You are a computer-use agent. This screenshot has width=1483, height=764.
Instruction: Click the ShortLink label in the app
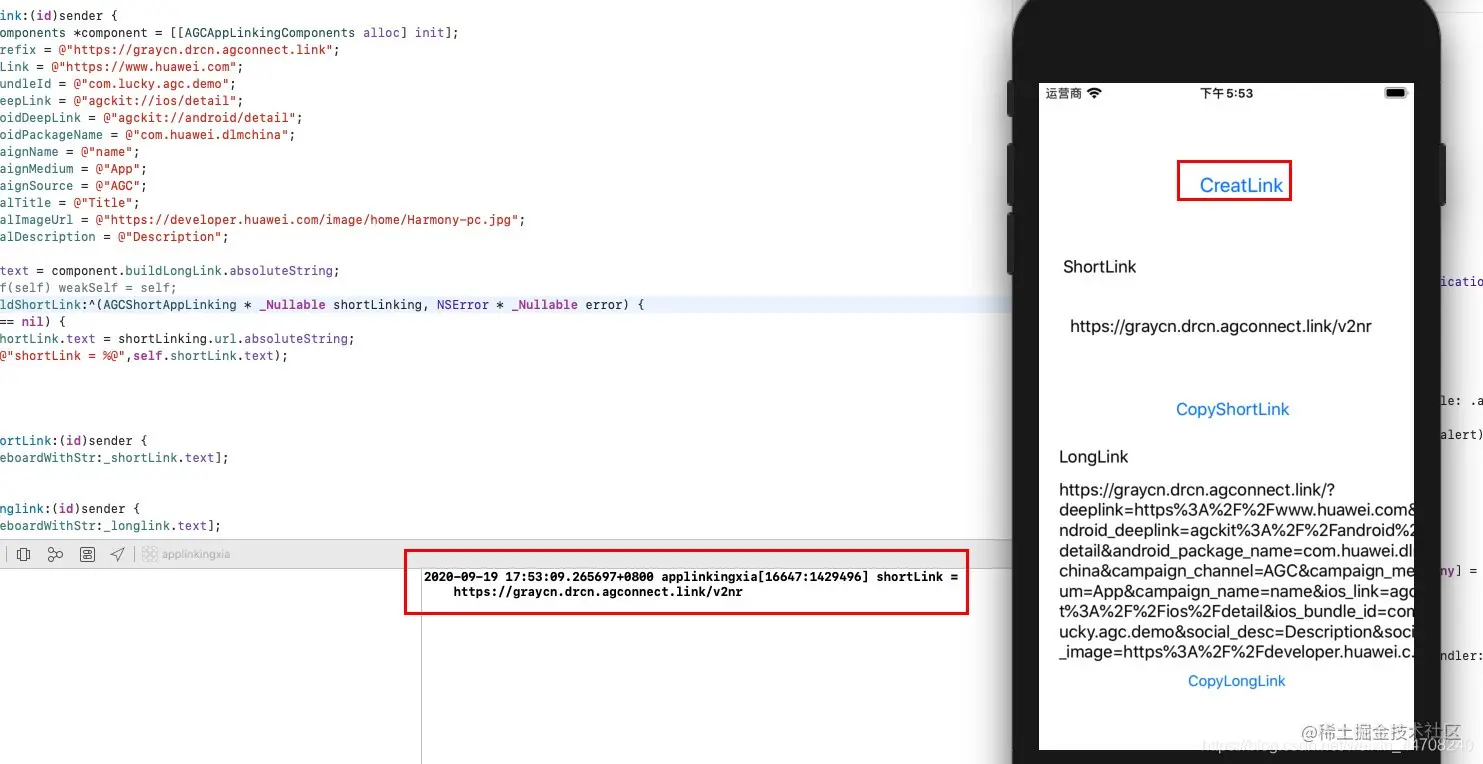[x=1100, y=267]
